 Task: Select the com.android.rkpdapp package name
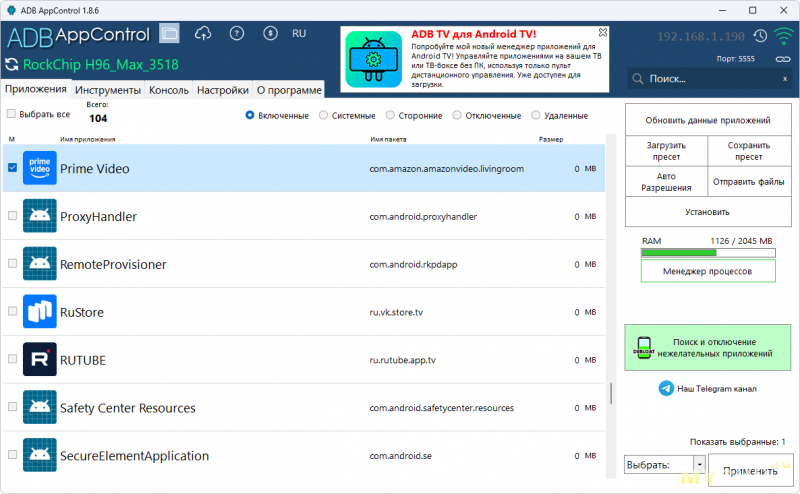tap(413, 264)
